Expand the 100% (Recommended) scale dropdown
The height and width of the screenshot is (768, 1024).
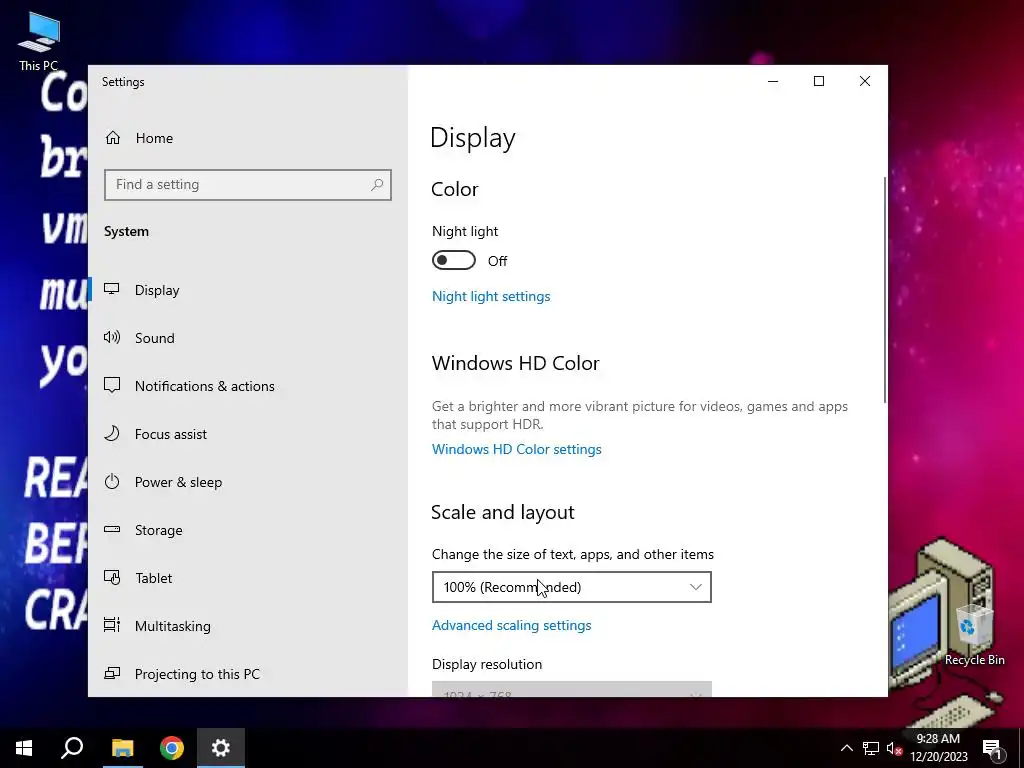(571, 587)
